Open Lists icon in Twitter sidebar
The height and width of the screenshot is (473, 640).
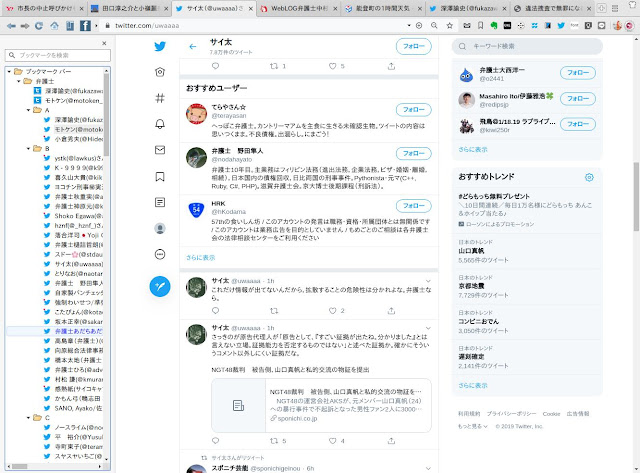coord(160,202)
